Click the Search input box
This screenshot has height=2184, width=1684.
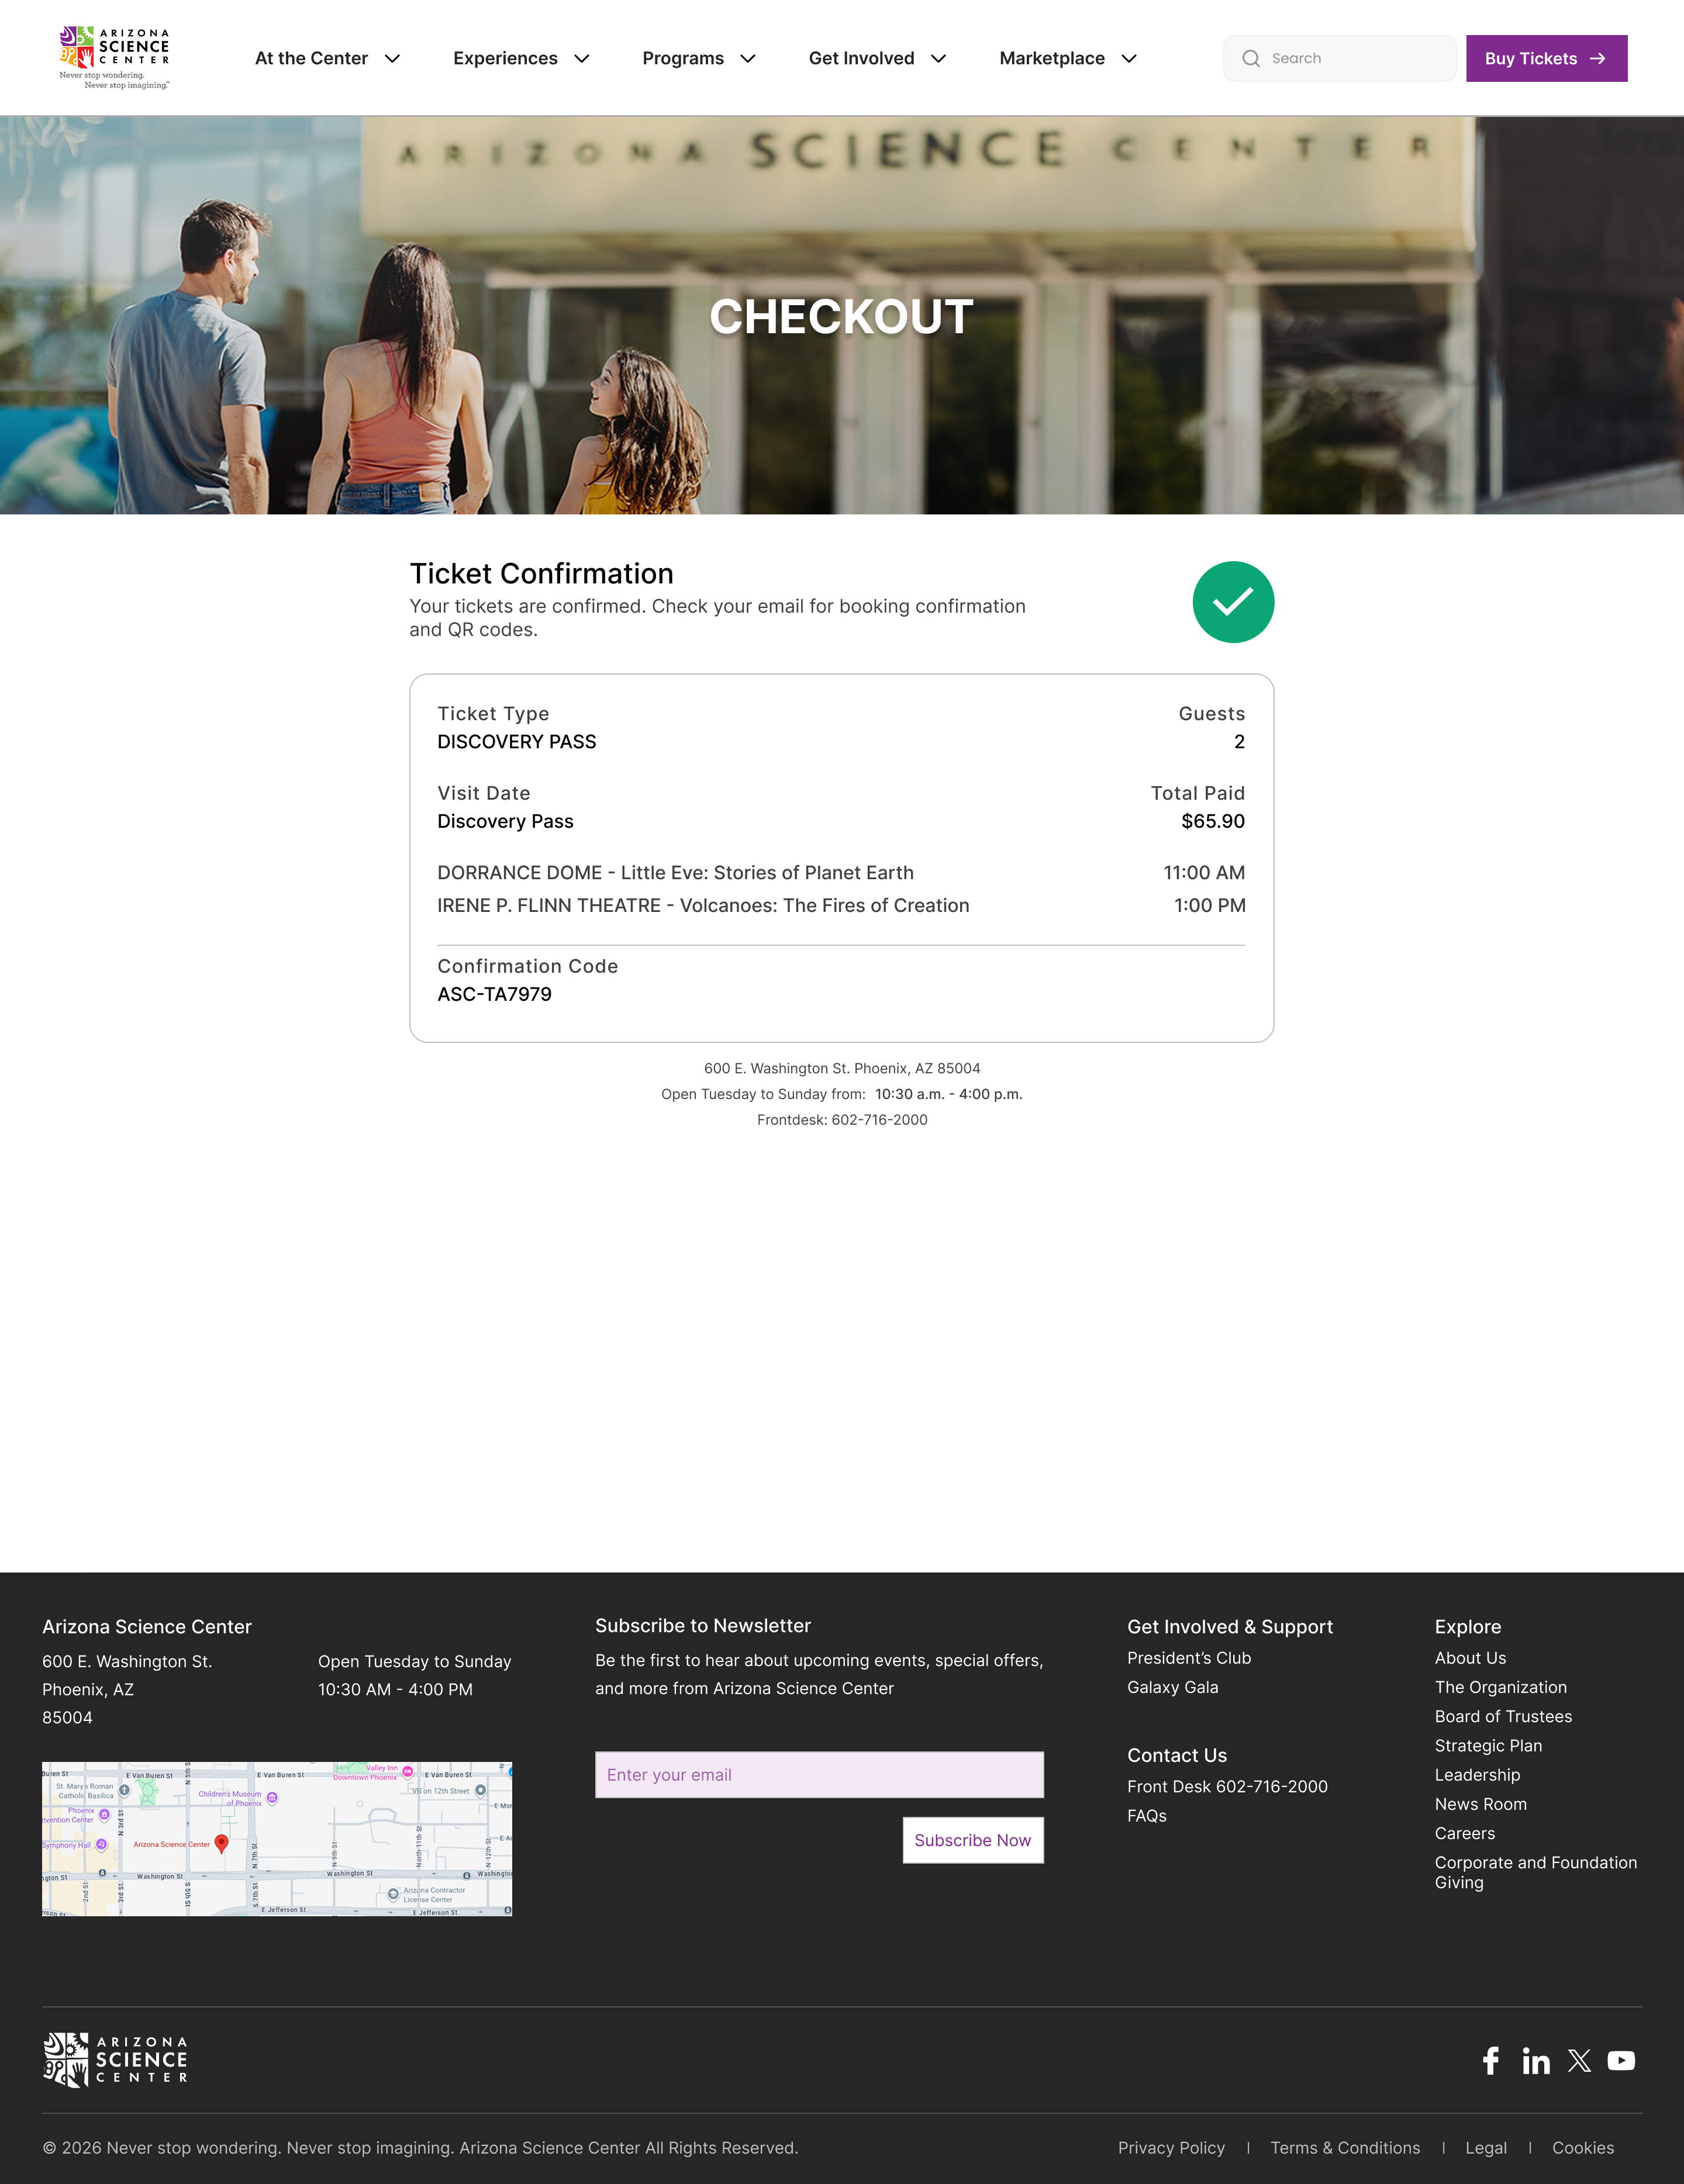tap(1340, 58)
